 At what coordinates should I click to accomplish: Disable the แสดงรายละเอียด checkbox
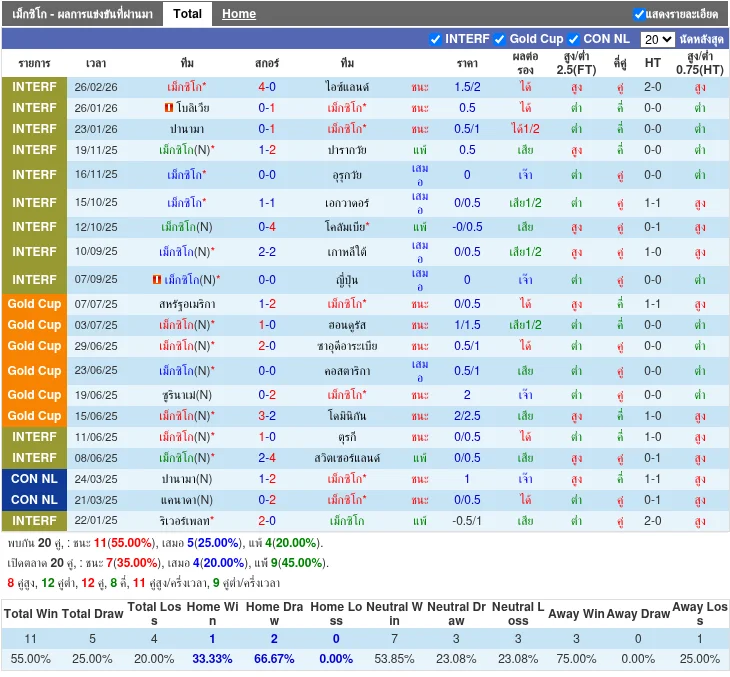pos(639,14)
